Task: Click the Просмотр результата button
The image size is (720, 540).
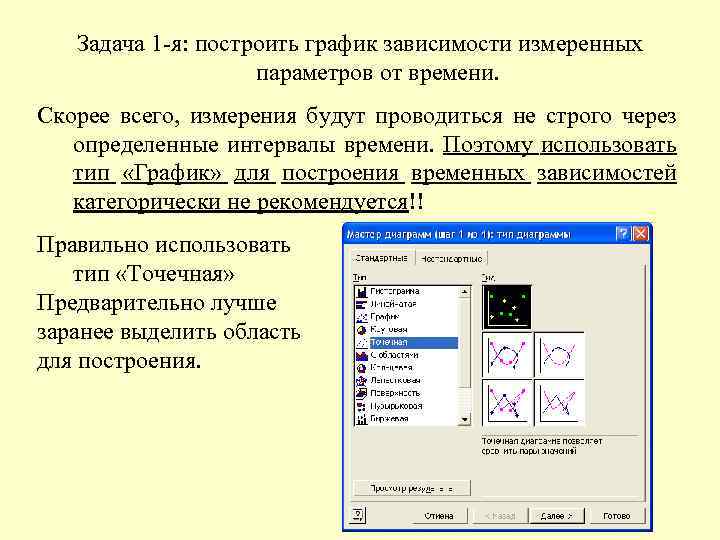Action: (x=412, y=488)
